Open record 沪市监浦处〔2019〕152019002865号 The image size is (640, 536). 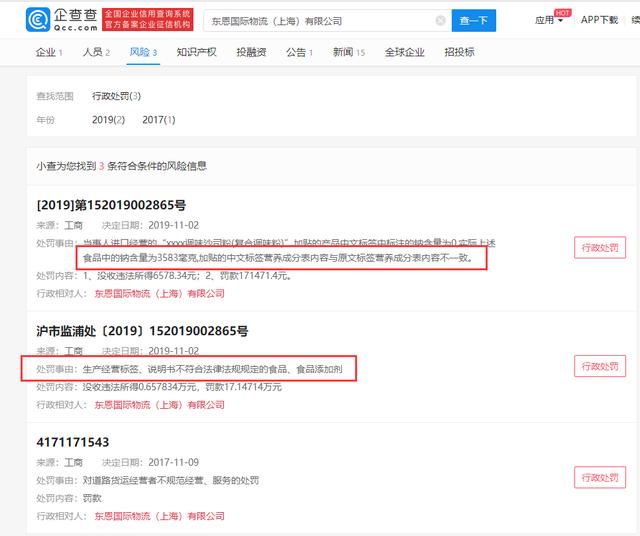(142, 331)
